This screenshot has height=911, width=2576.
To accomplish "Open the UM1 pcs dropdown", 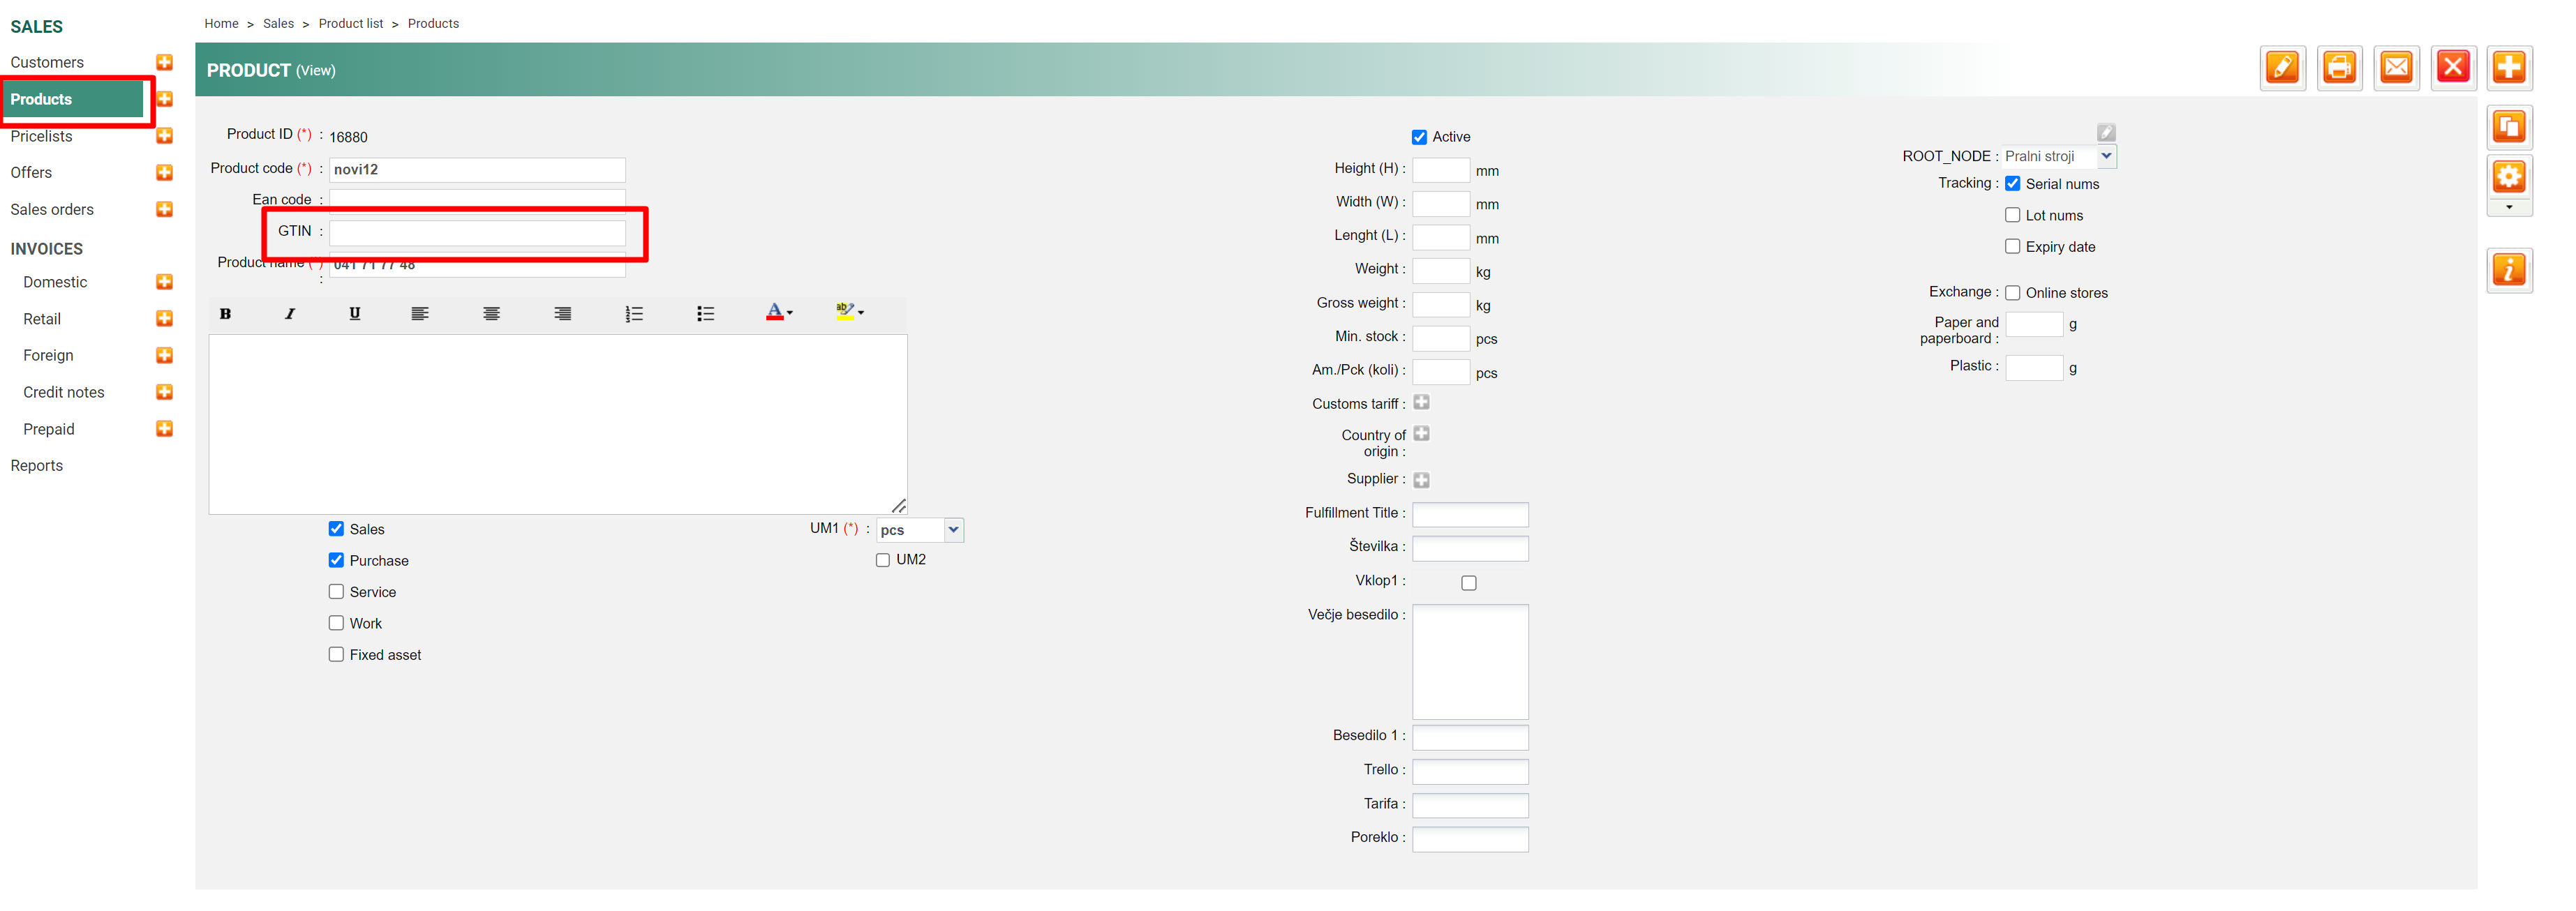I will pyautogui.click(x=953, y=530).
